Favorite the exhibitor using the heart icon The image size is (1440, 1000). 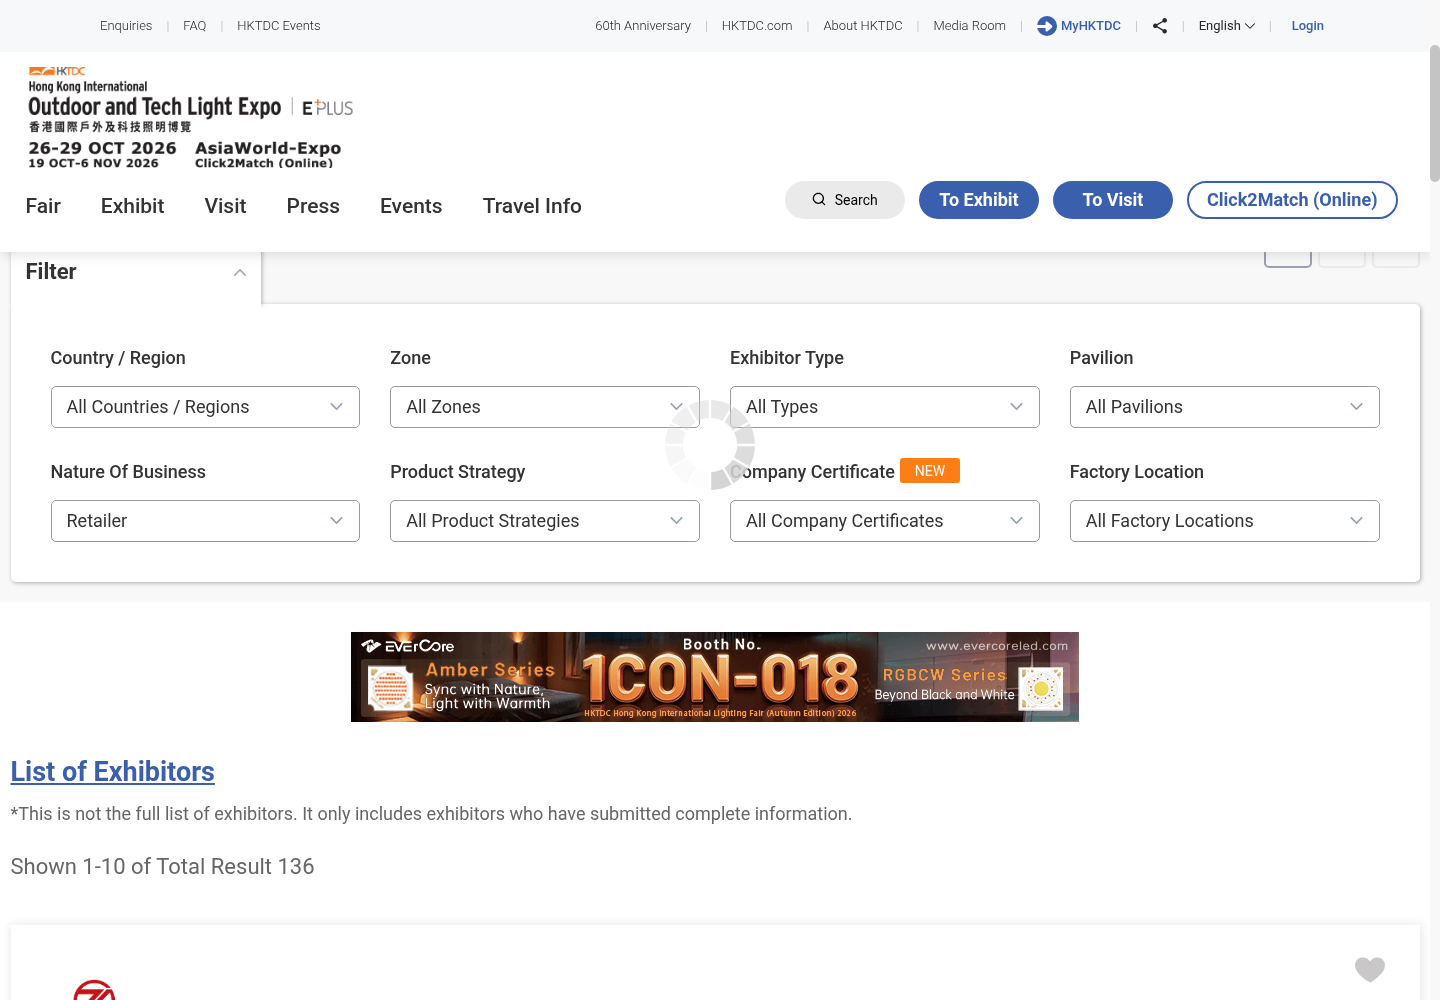point(1370,969)
